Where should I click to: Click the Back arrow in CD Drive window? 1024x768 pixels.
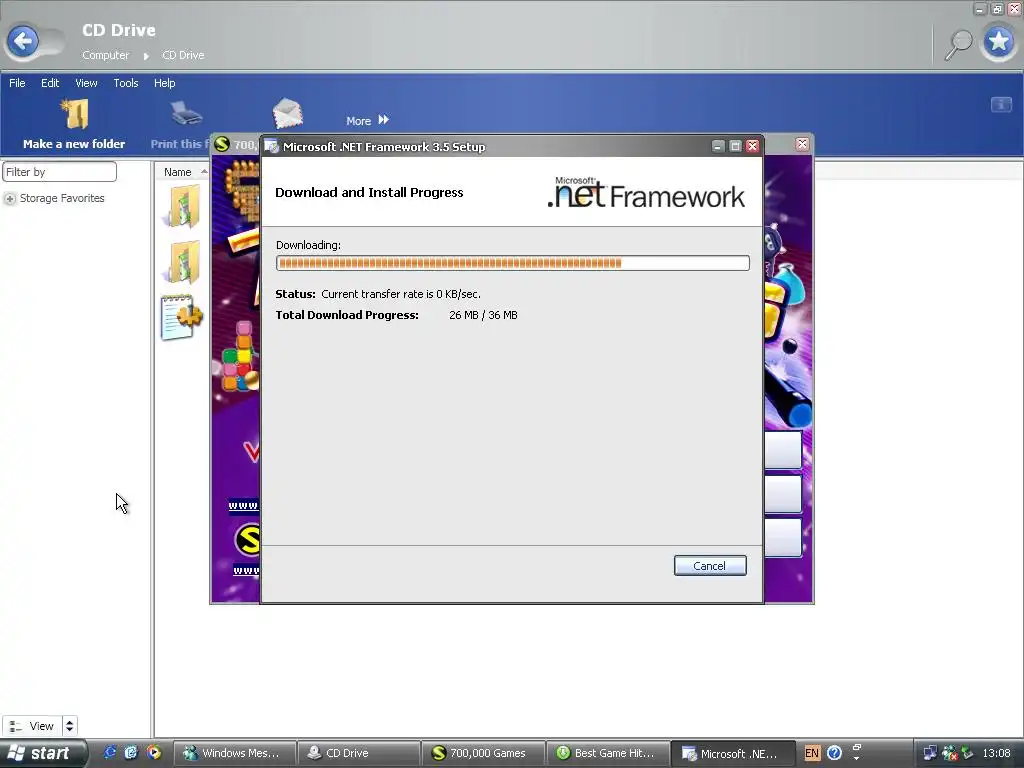point(23,42)
